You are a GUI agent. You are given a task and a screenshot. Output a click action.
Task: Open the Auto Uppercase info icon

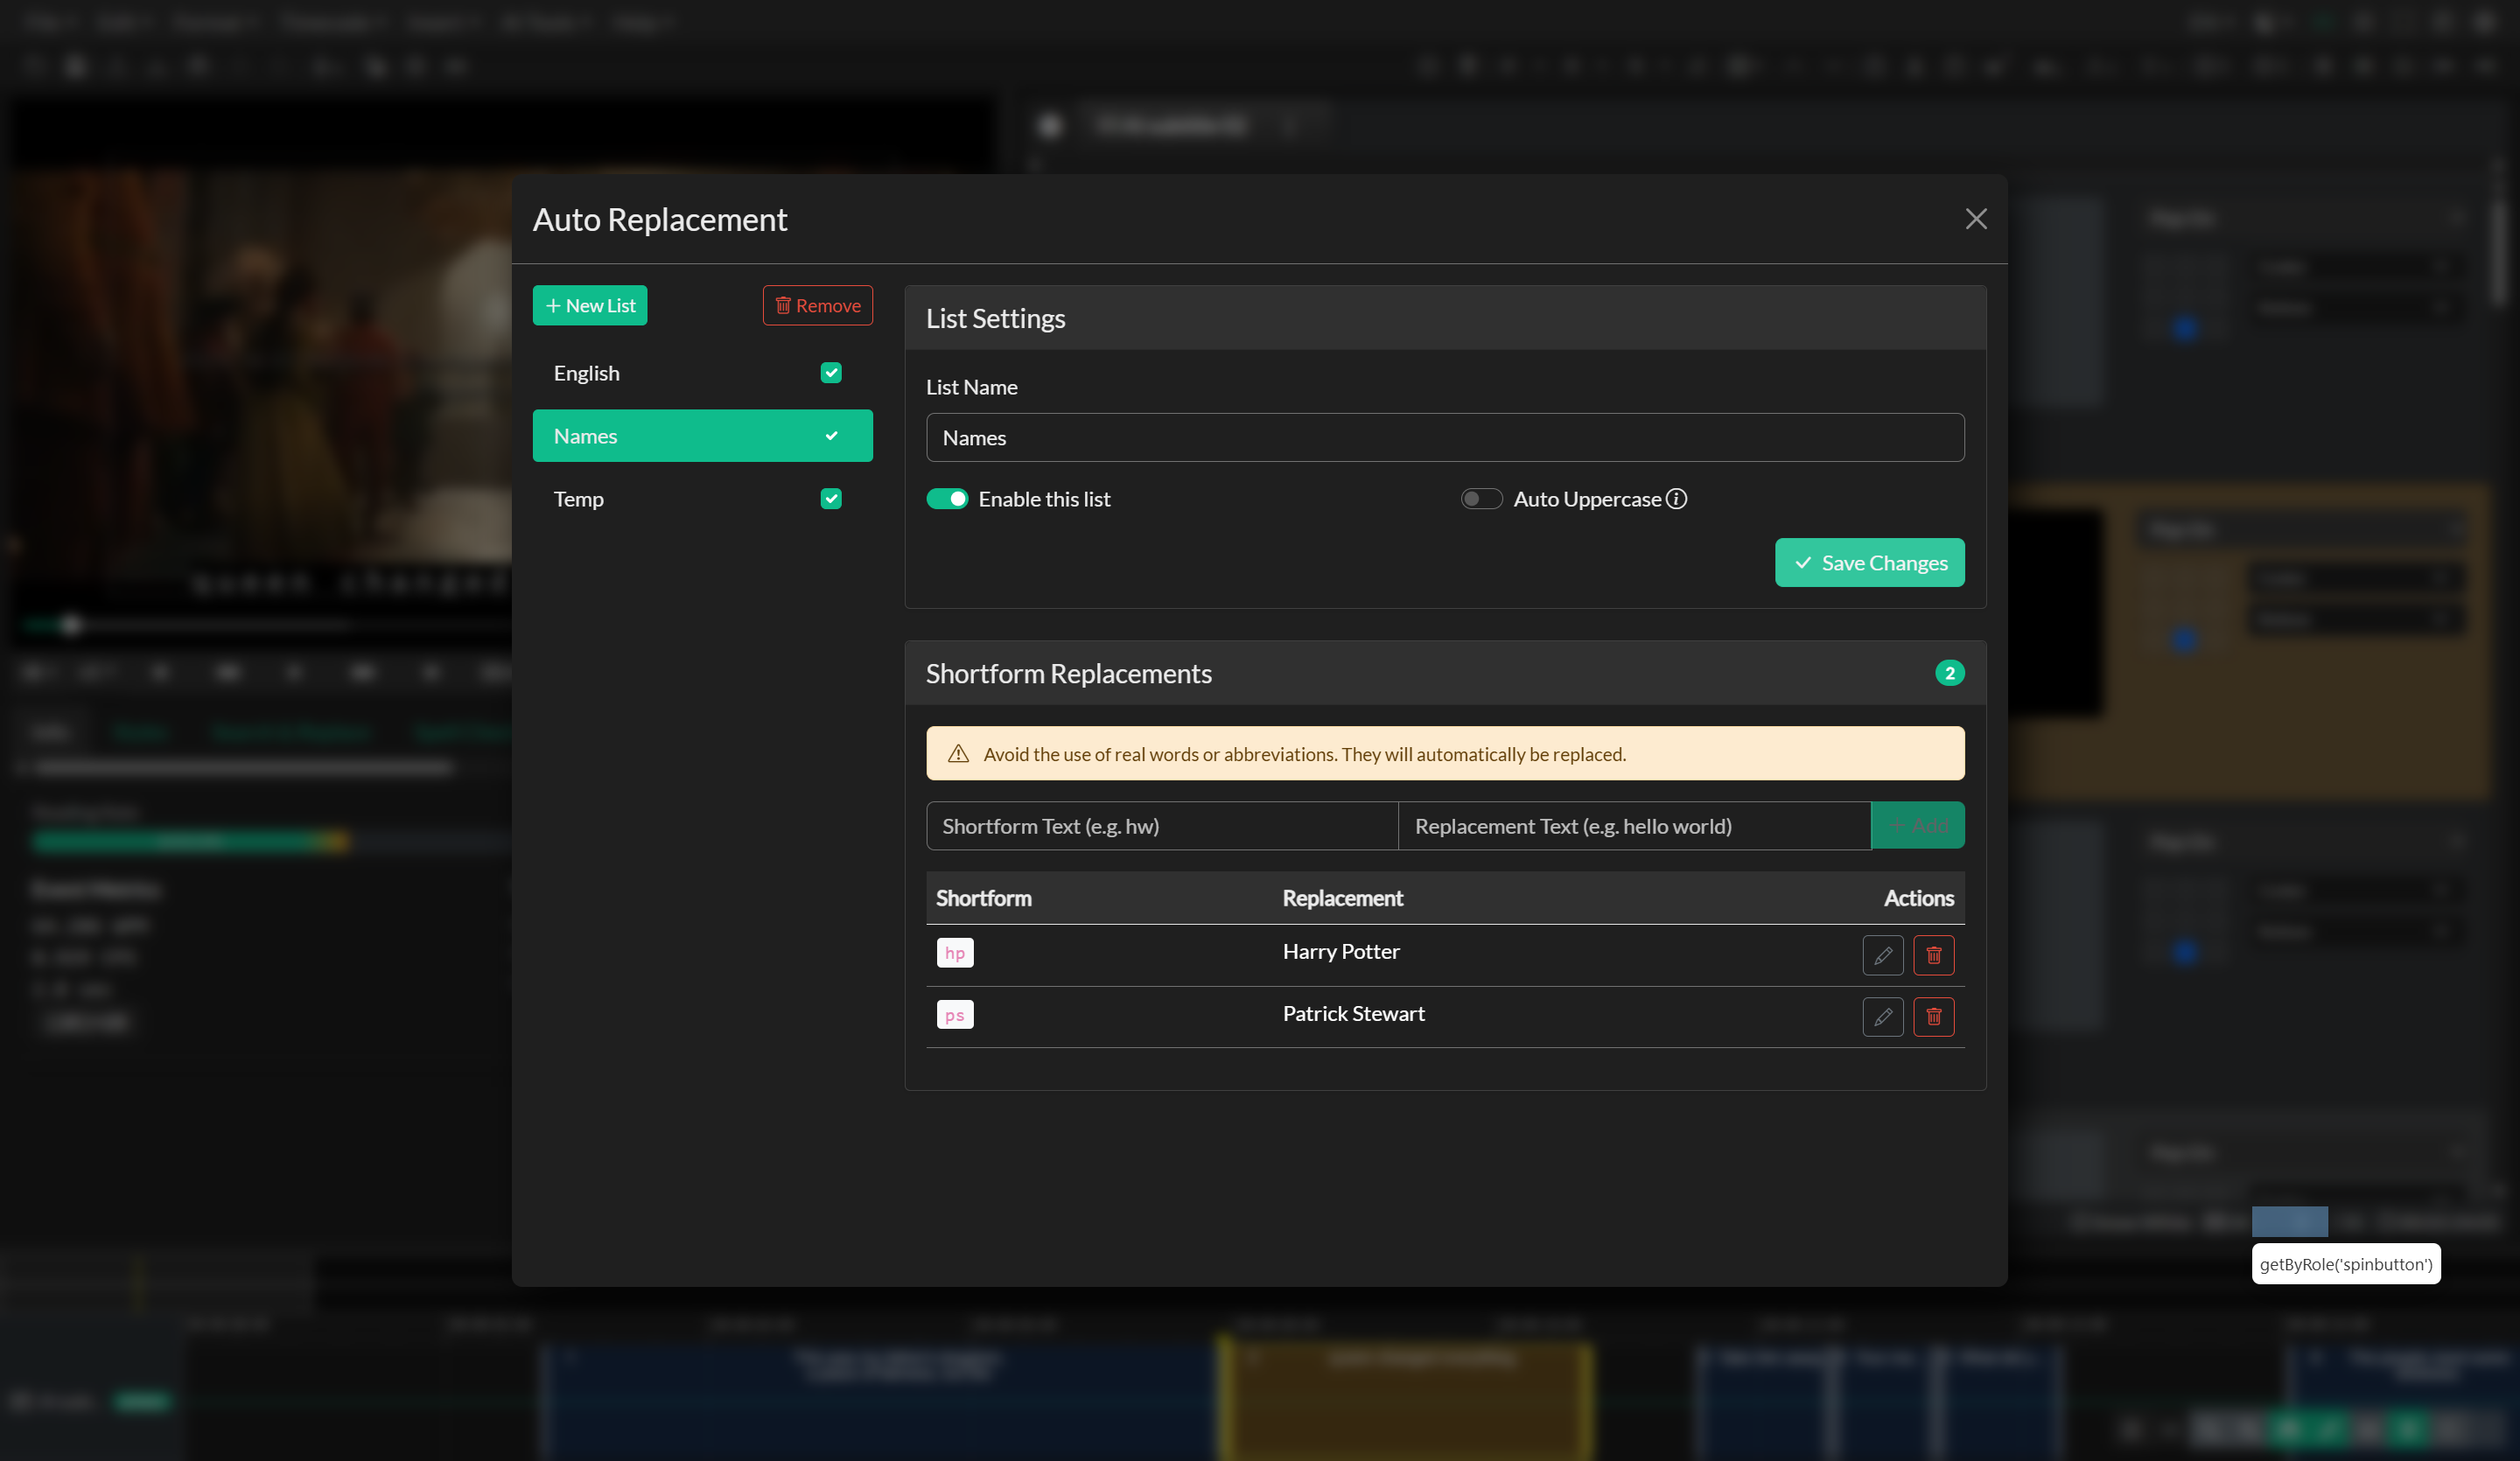point(1676,499)
